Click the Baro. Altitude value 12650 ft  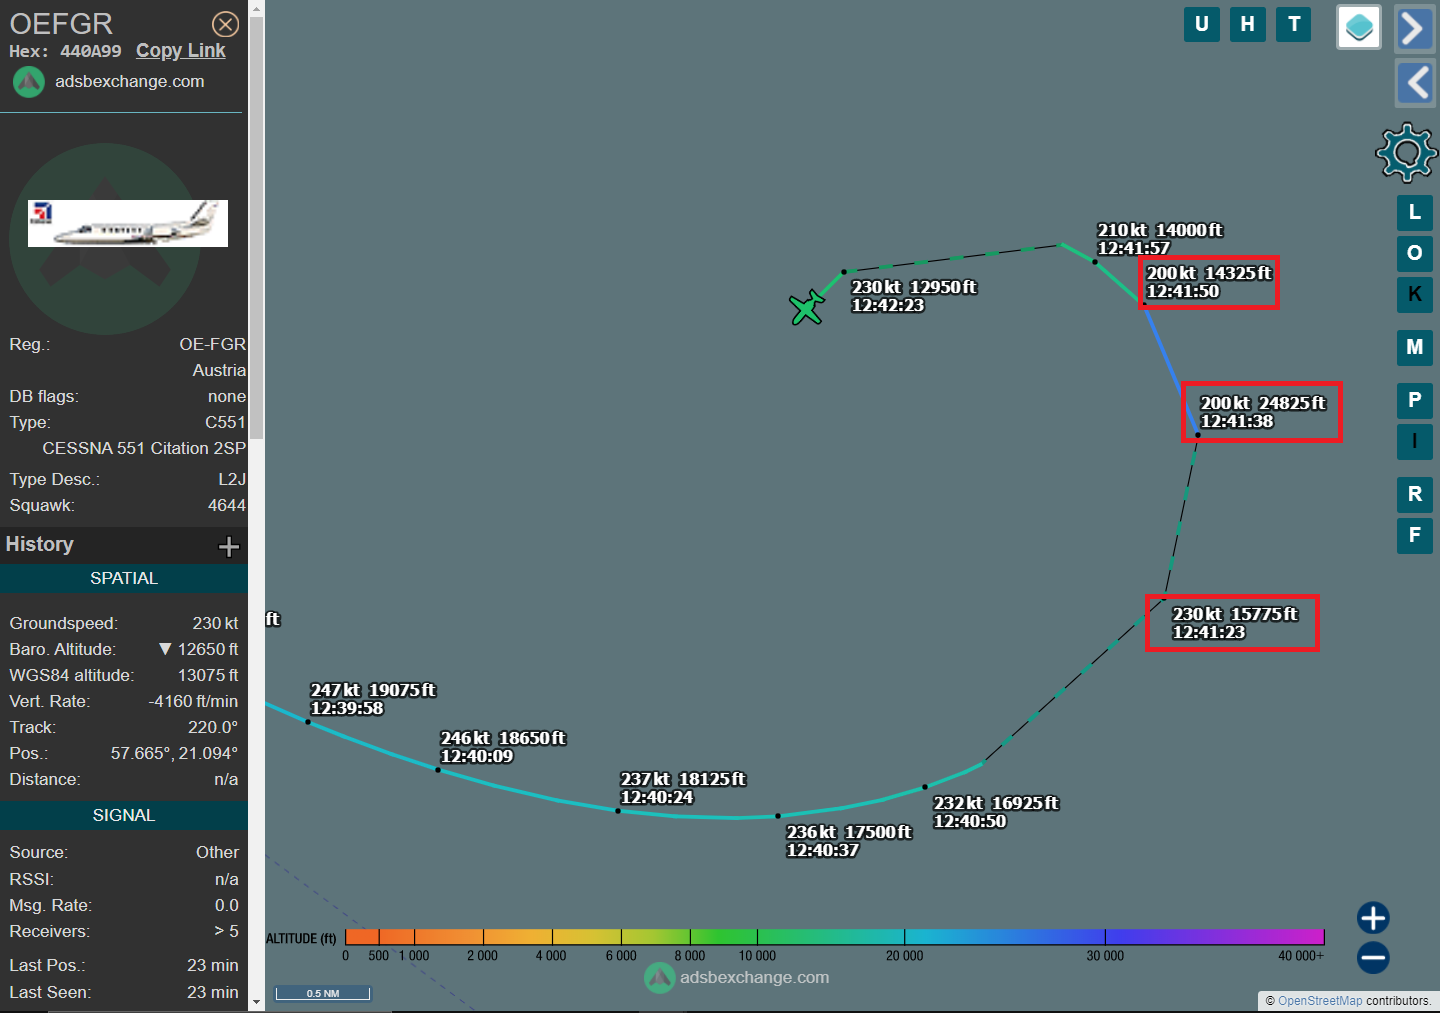click(x=208, y=649)
